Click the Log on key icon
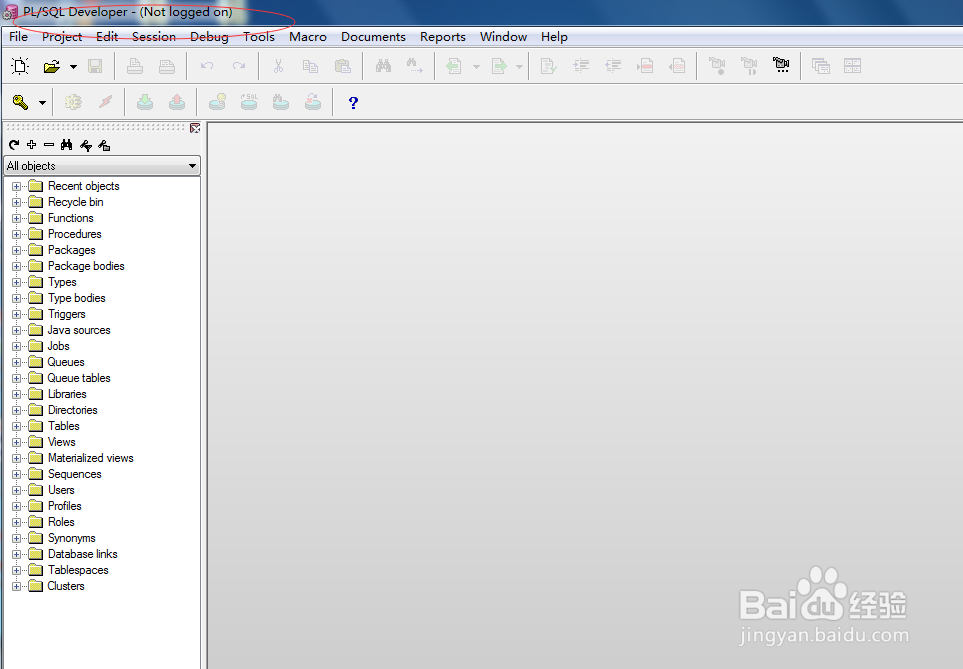 click(20, 102)
